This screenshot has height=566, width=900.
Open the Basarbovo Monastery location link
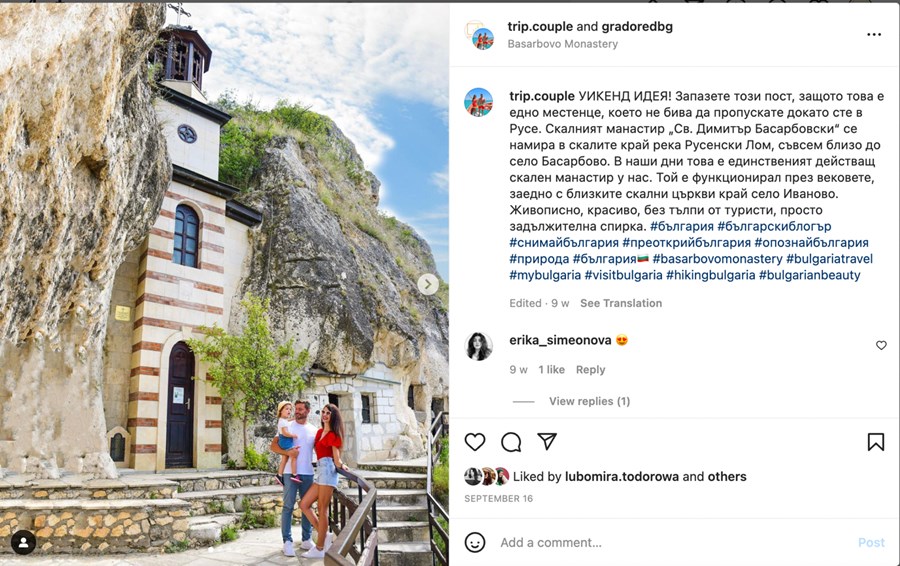(562, 44)
